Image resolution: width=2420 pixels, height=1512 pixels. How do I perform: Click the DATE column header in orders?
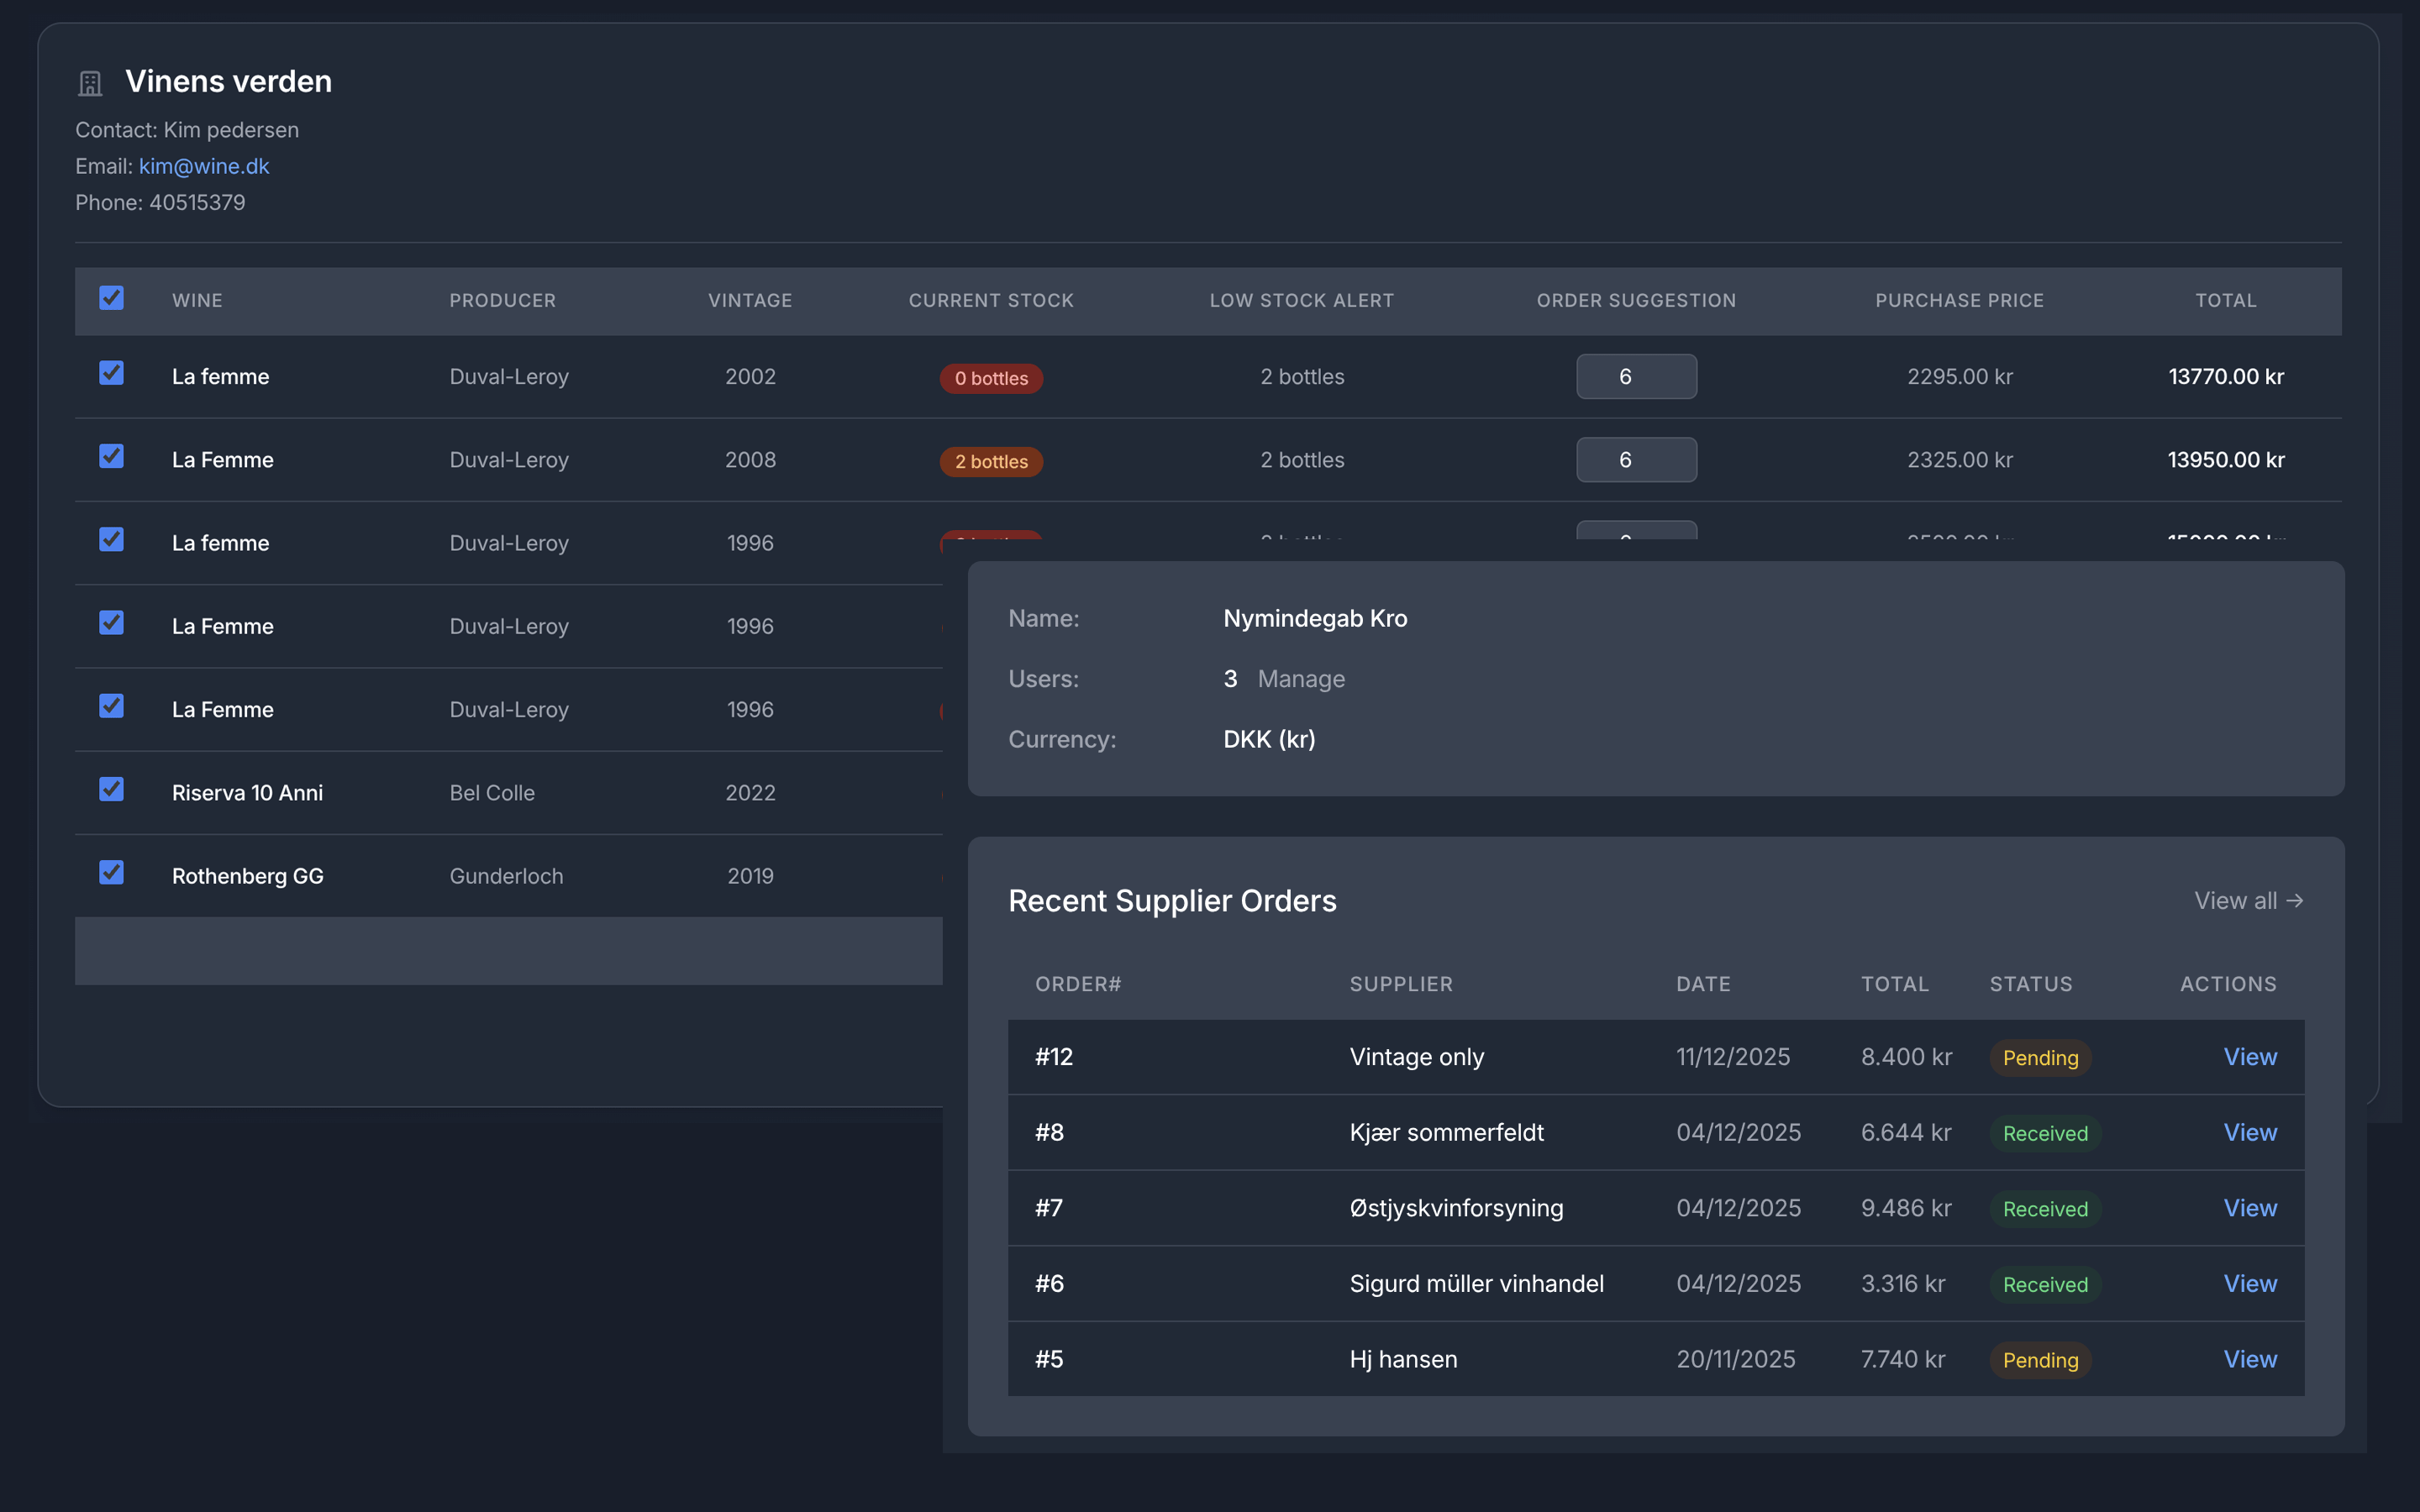coord(1703,984)
